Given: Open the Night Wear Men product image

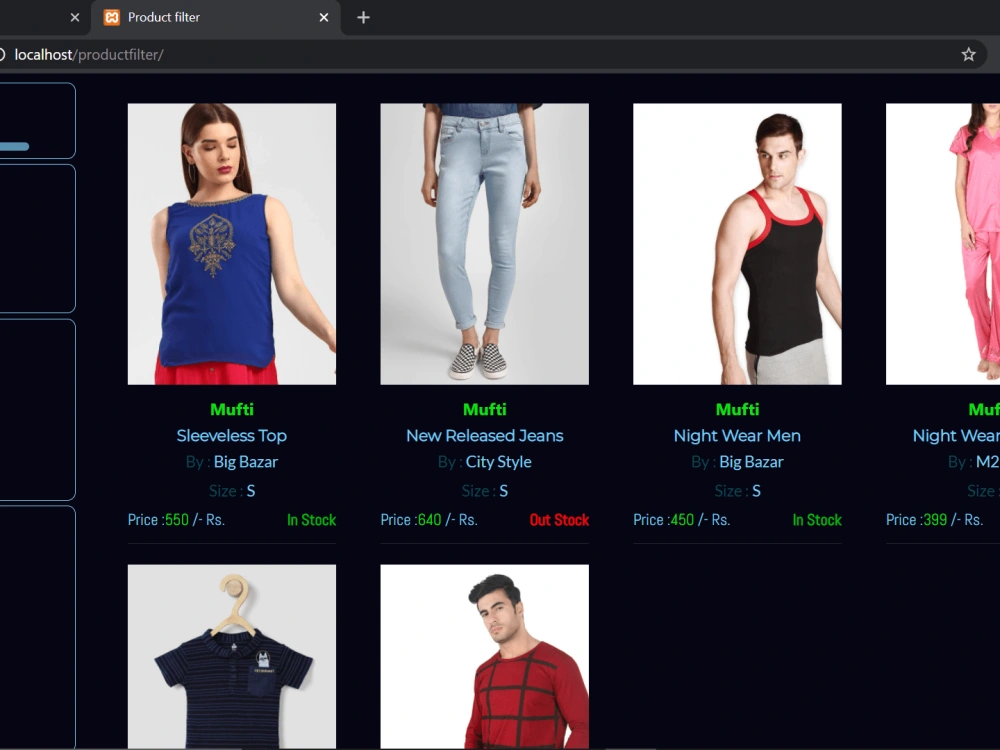Looking at the screenshot, I should 737,244.
